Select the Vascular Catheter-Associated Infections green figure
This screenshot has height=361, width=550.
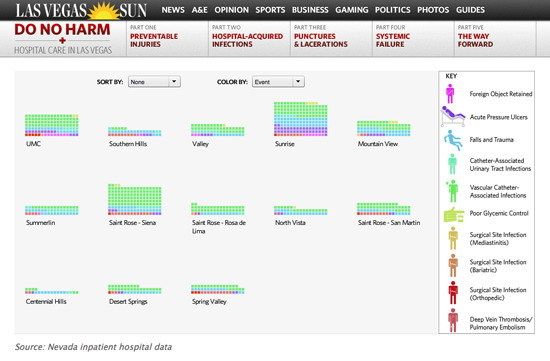point(452,191)
